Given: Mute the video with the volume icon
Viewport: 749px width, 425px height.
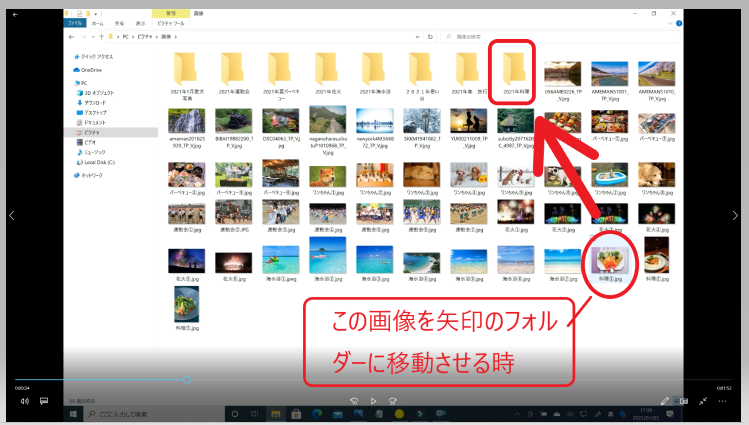Looking at the screenshot, I should point(24,401).
